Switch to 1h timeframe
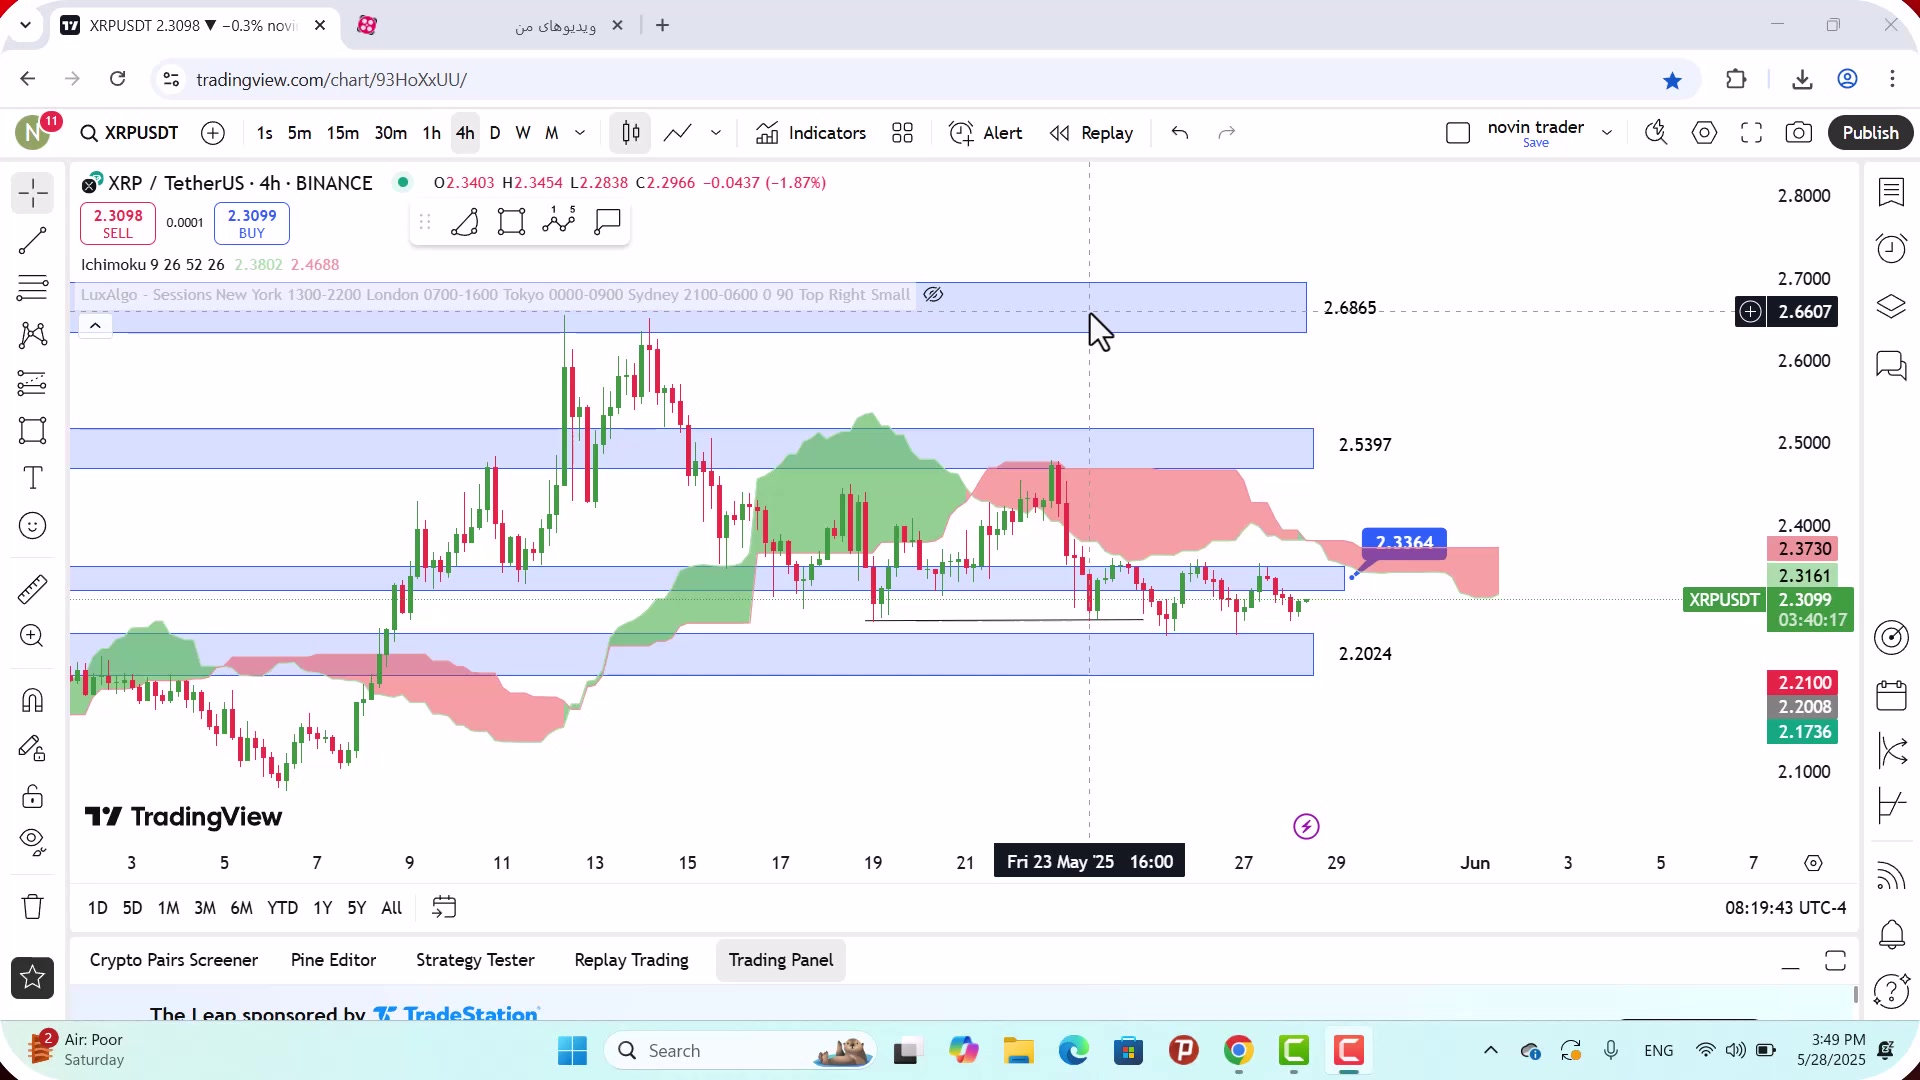The width and height of the screenshot is (1920, 1080). pyautogui.click(x=431, y=133)
